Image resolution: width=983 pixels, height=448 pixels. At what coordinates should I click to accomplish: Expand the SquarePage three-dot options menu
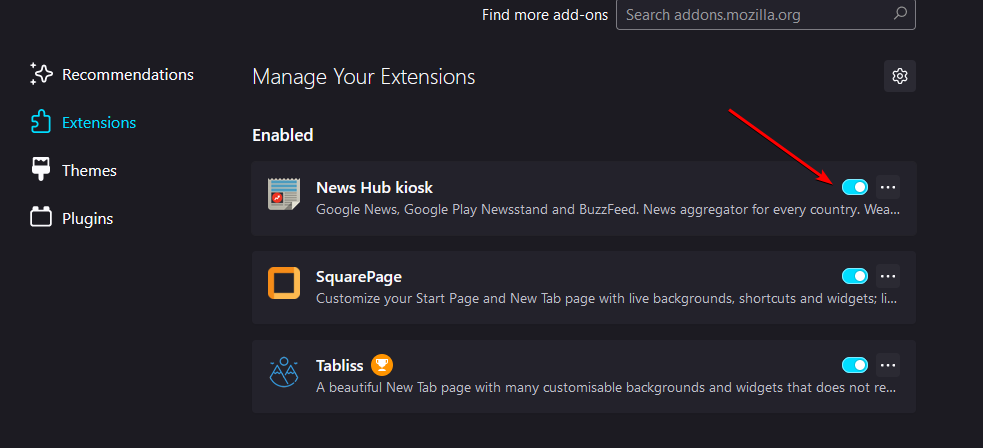(x=888, y=276)
